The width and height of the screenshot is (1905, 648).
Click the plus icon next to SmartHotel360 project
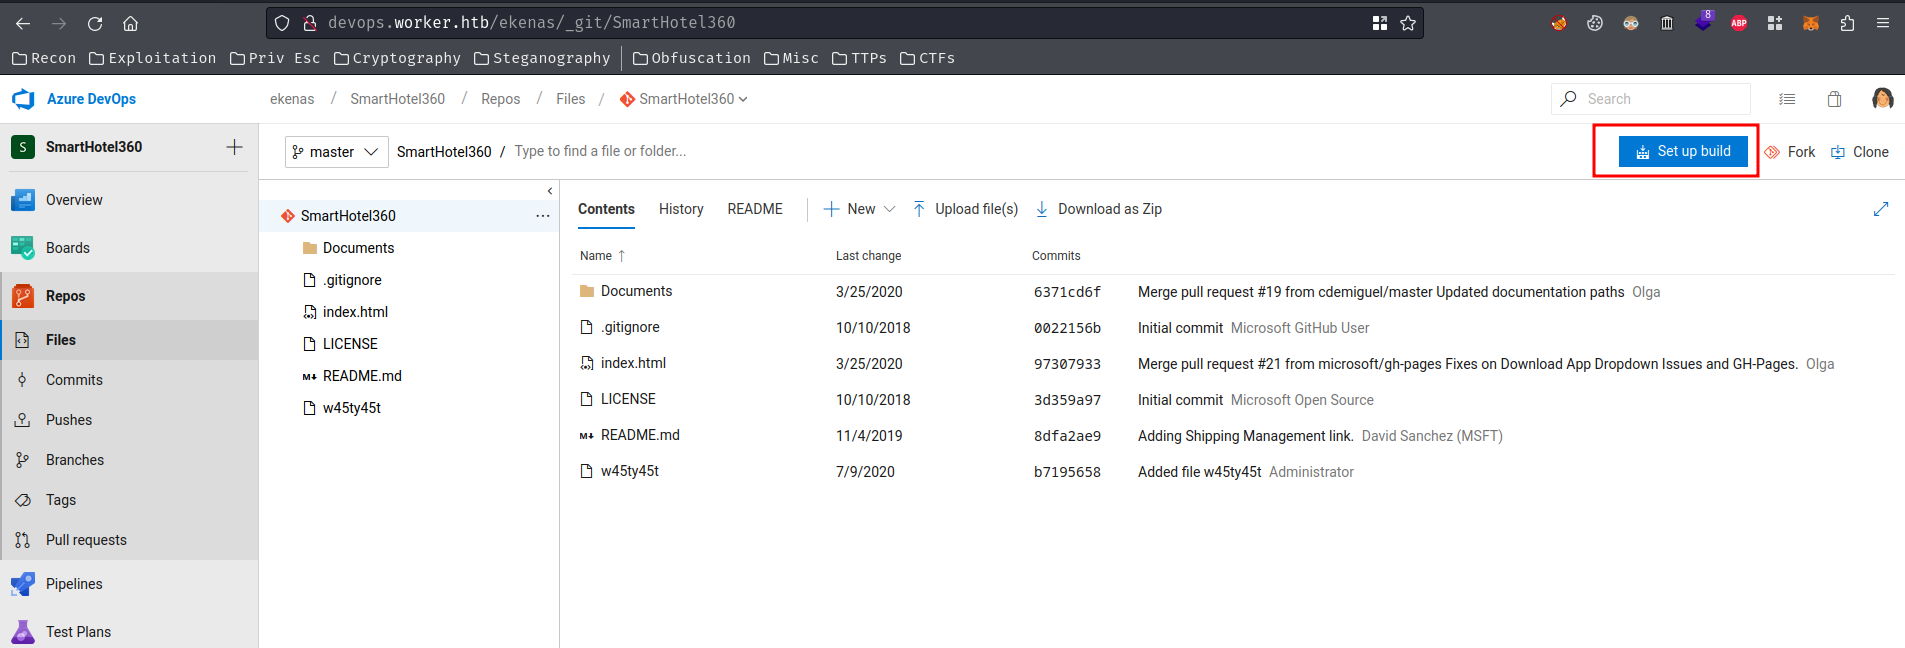(234, 147)
